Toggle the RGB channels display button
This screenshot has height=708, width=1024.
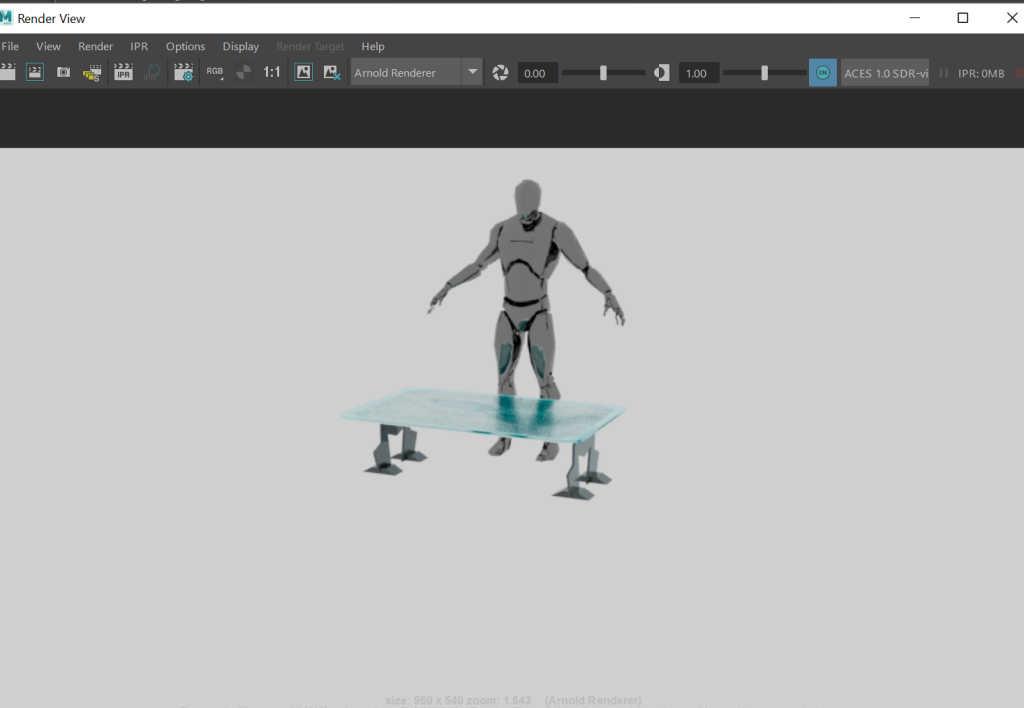215,72
